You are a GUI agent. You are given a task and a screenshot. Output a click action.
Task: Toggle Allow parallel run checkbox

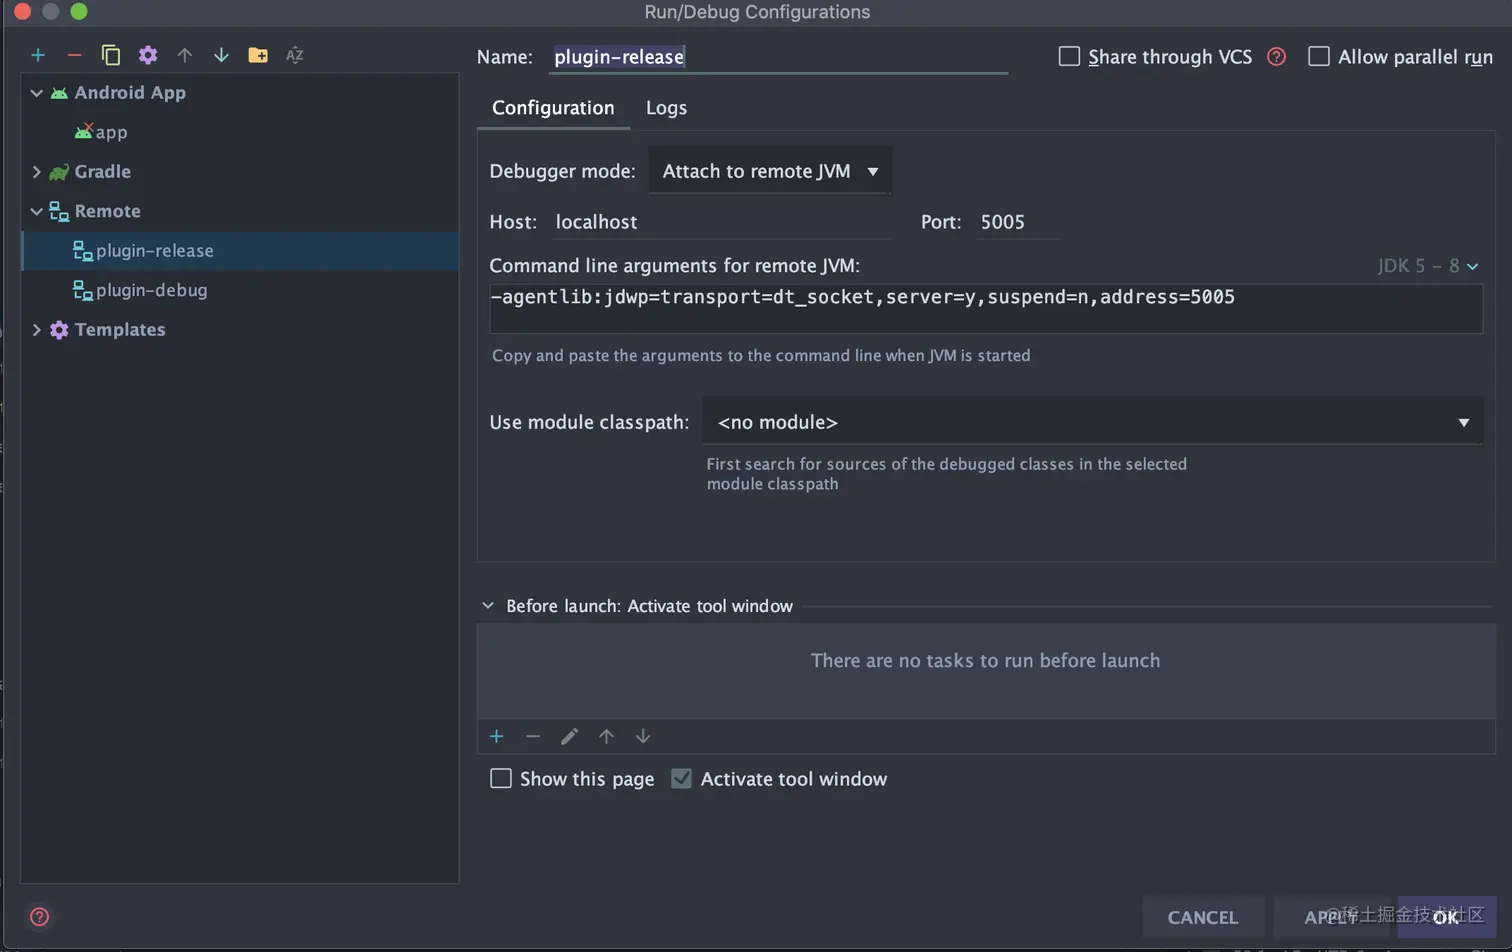(1319, 57)
